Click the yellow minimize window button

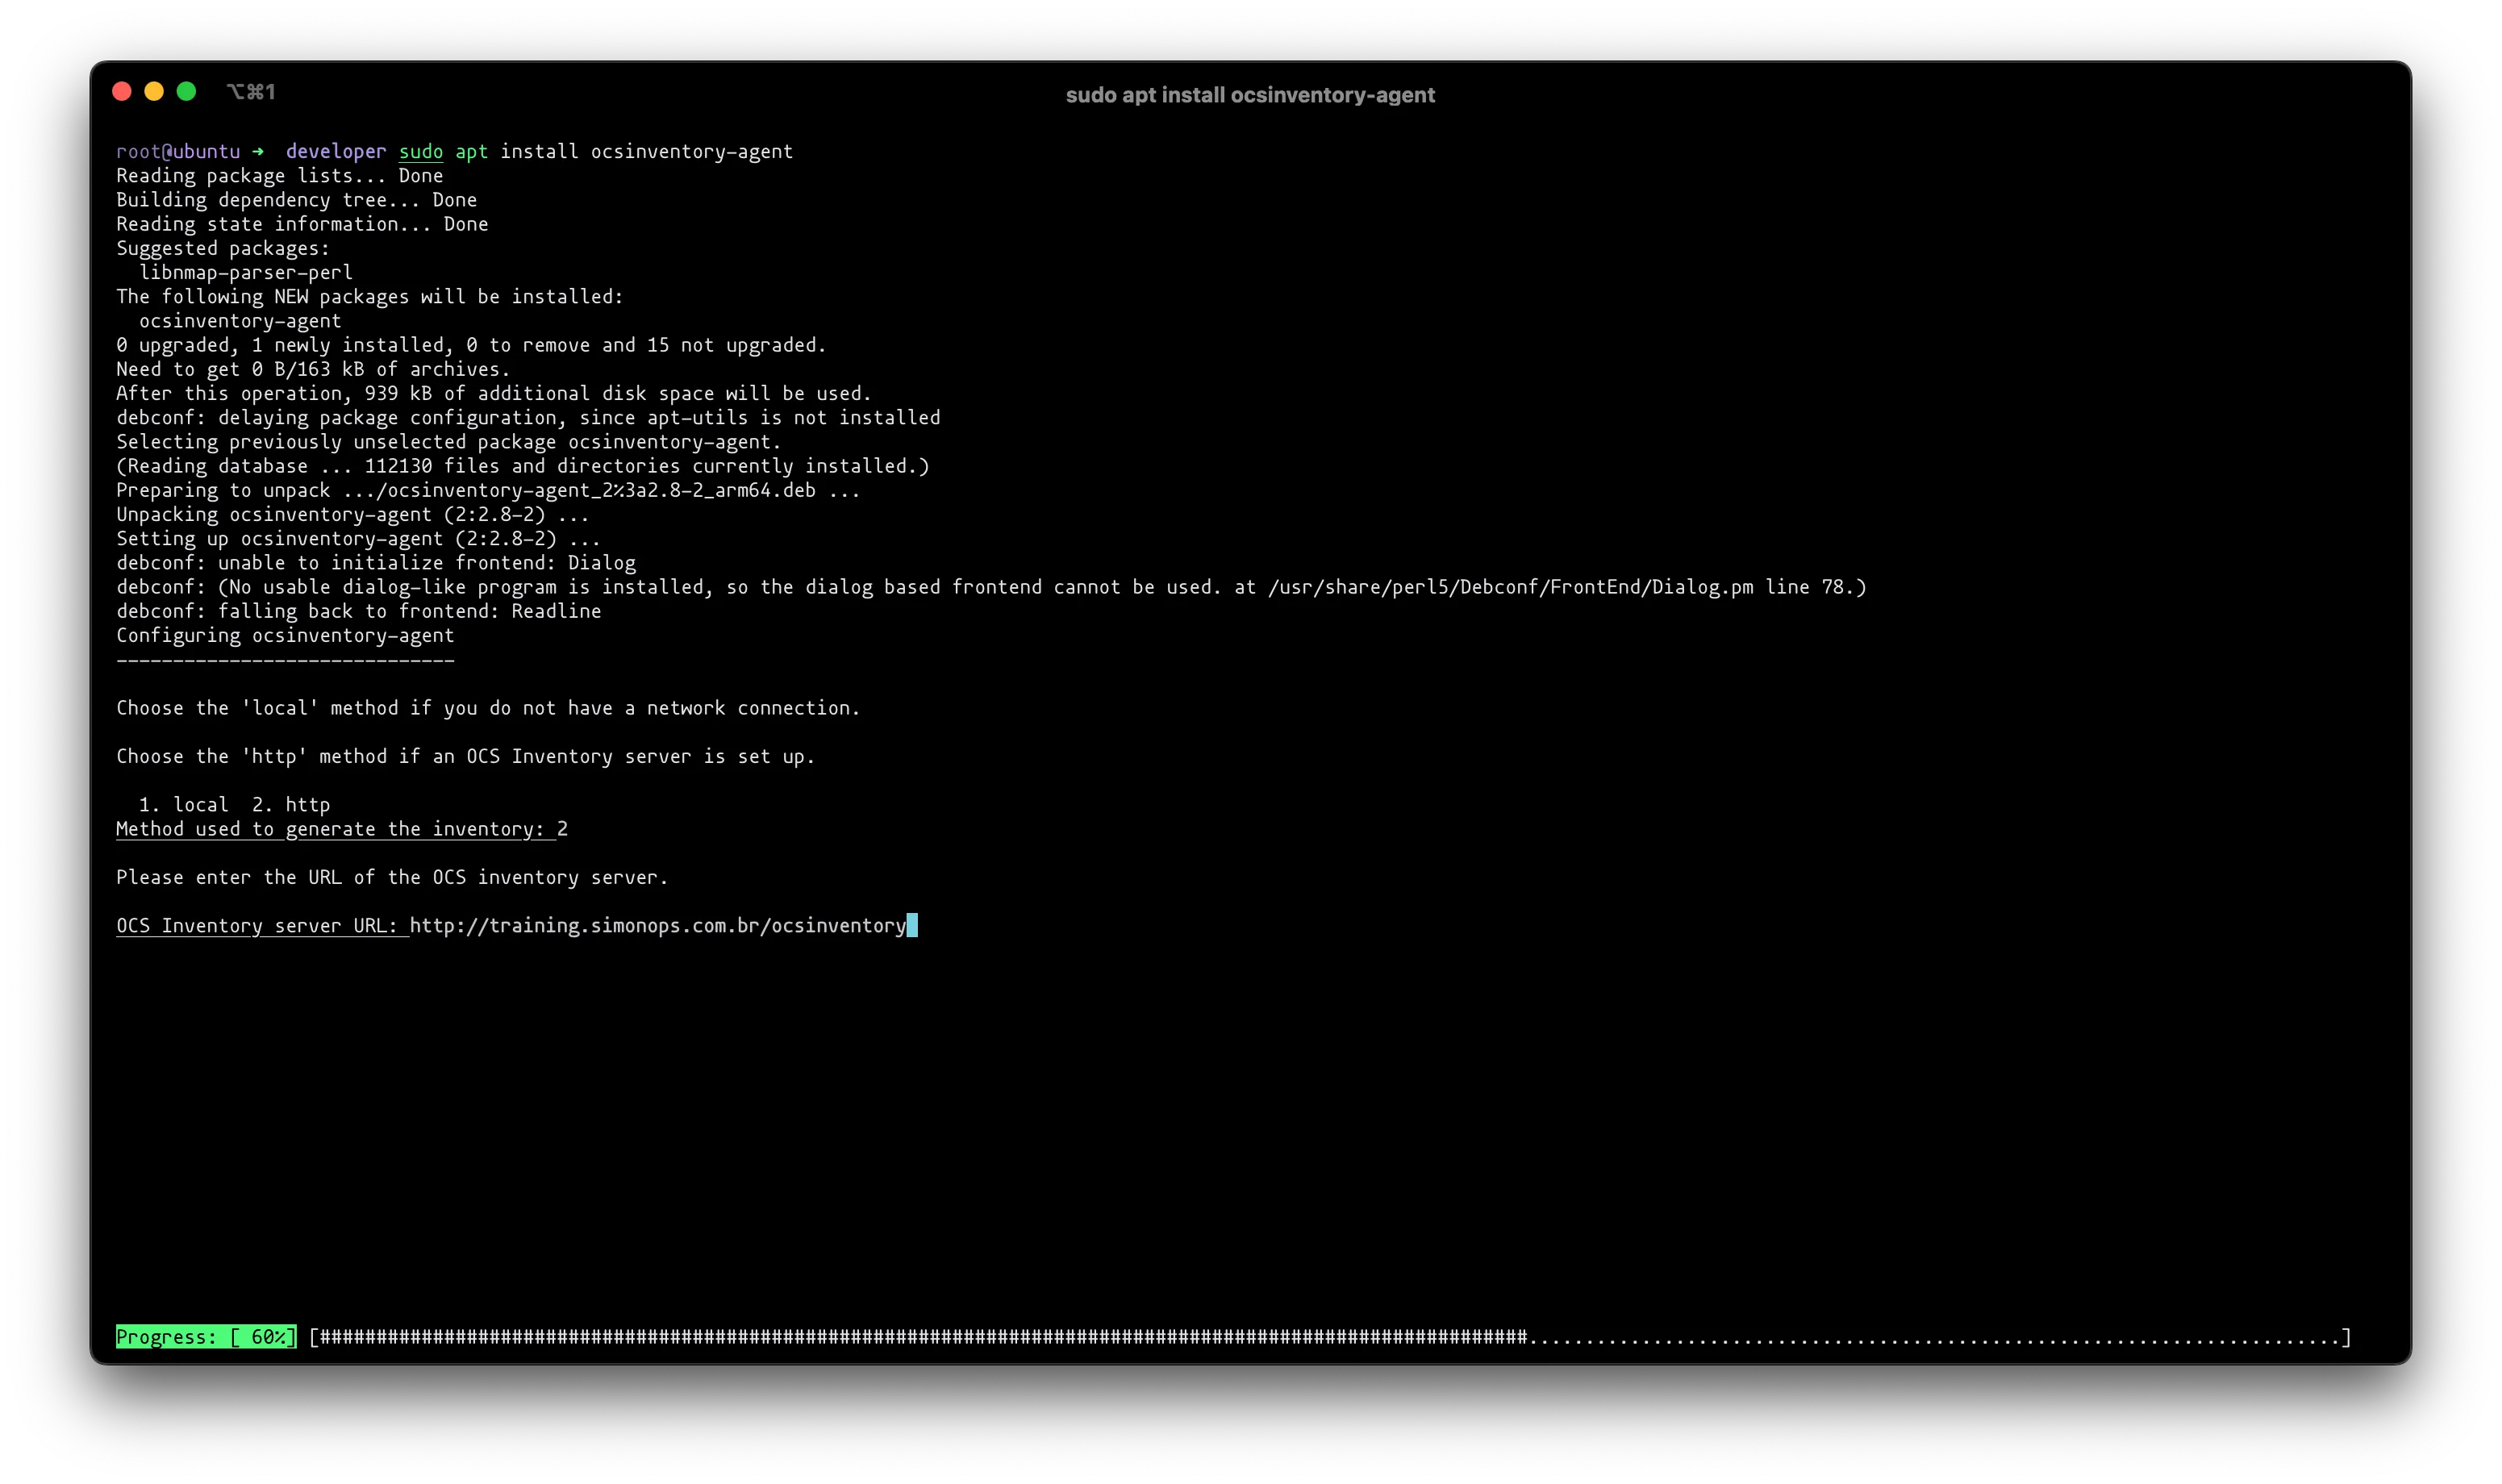click(x=154, y=92)
